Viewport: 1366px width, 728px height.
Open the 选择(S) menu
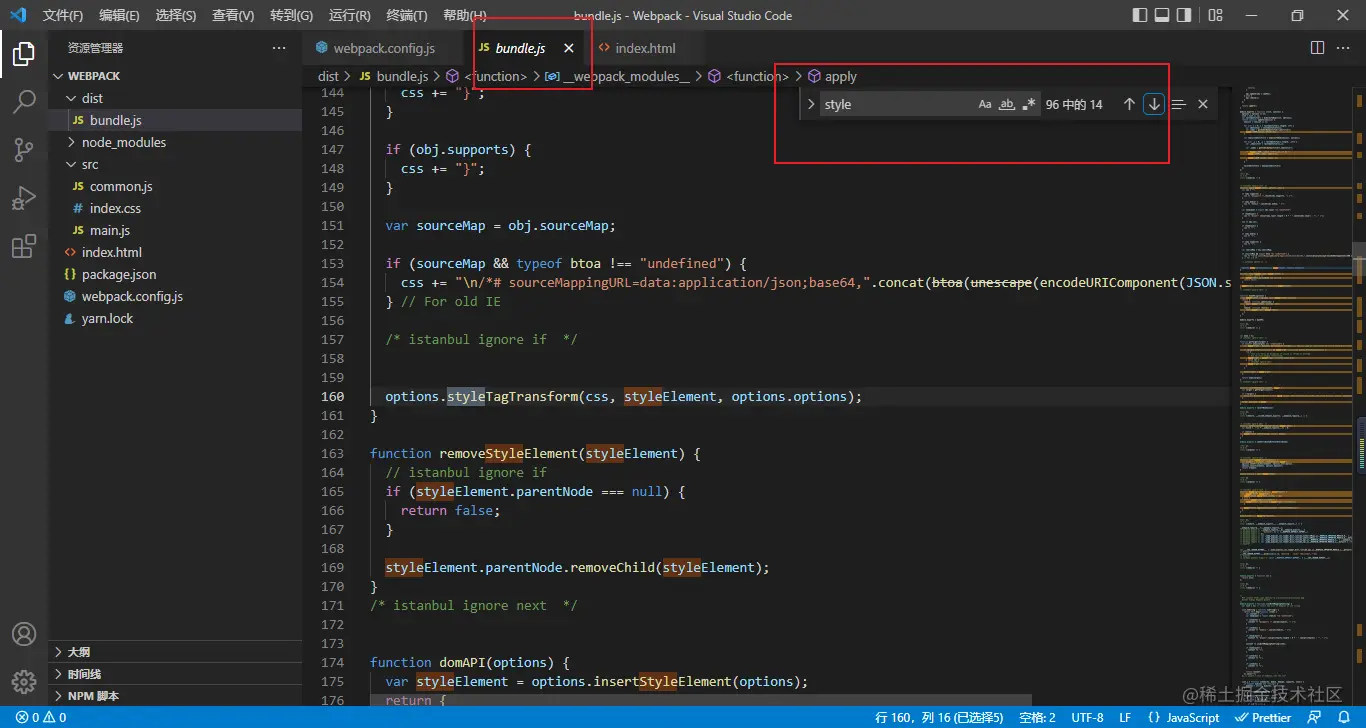click(x=176, y=15)
